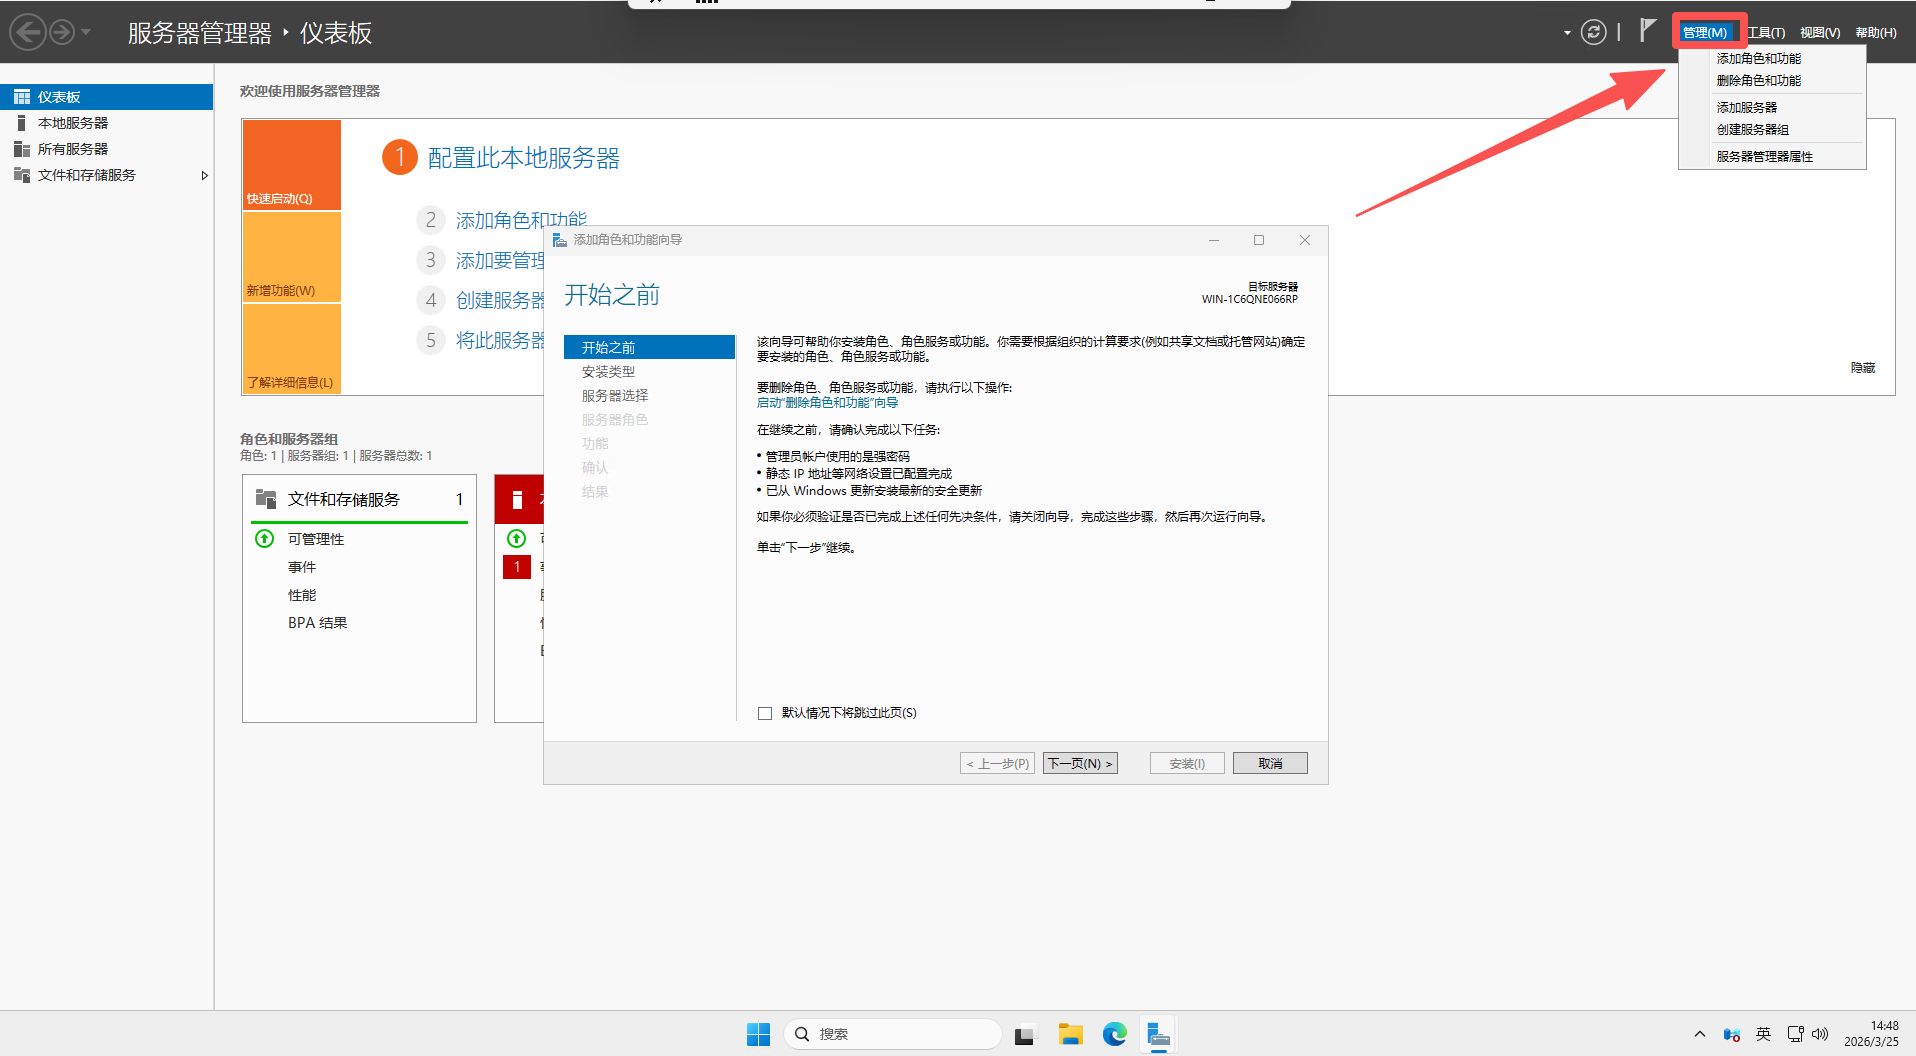
Task: Open the notifications flag icon
Action: point(1648,31)
